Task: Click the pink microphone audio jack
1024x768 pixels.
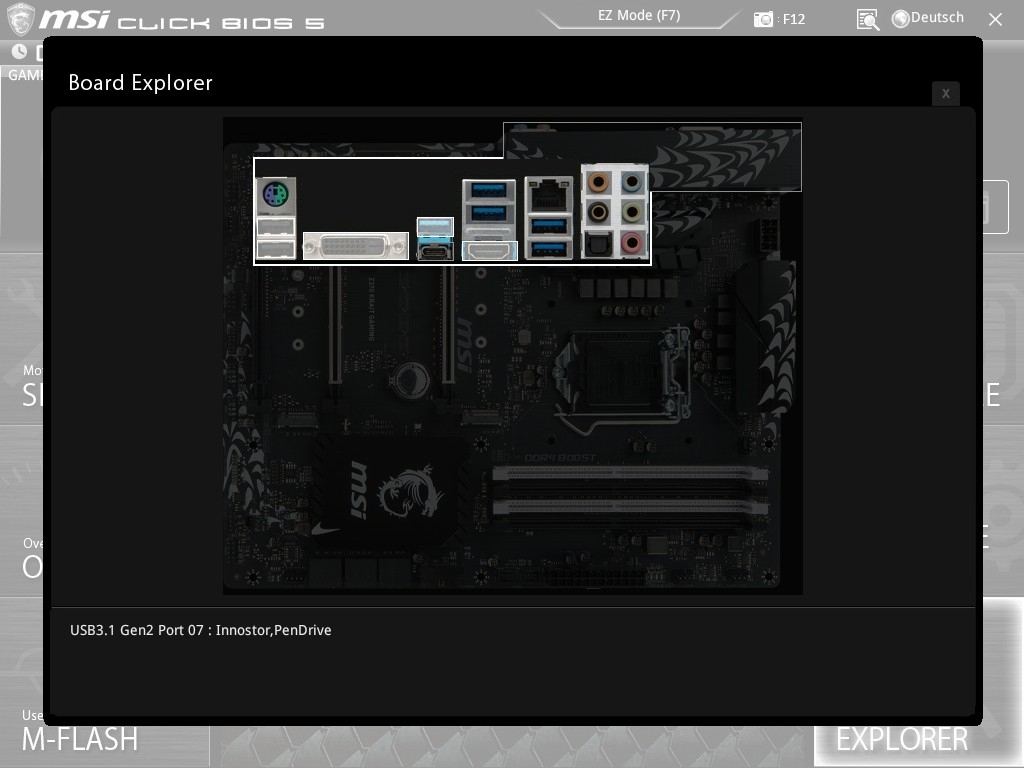Action: pos(631,242)
